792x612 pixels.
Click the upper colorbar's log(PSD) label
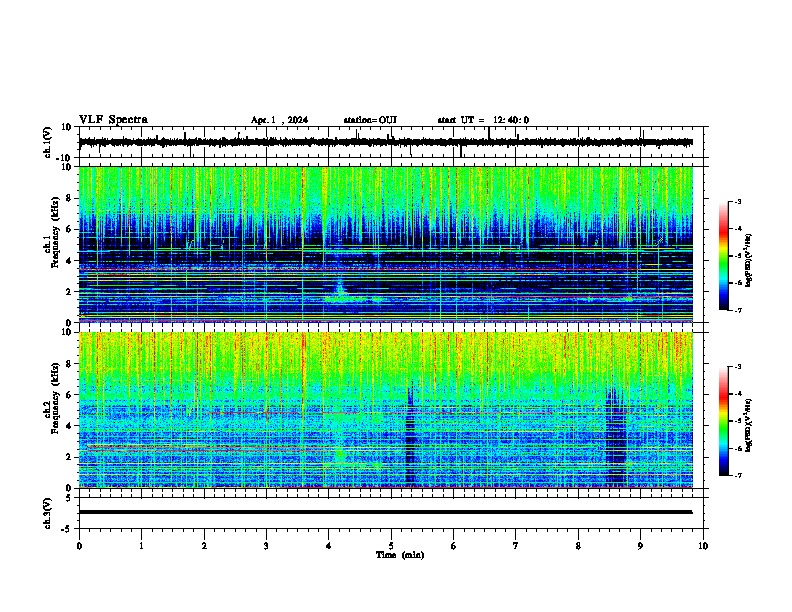(748, 260)
